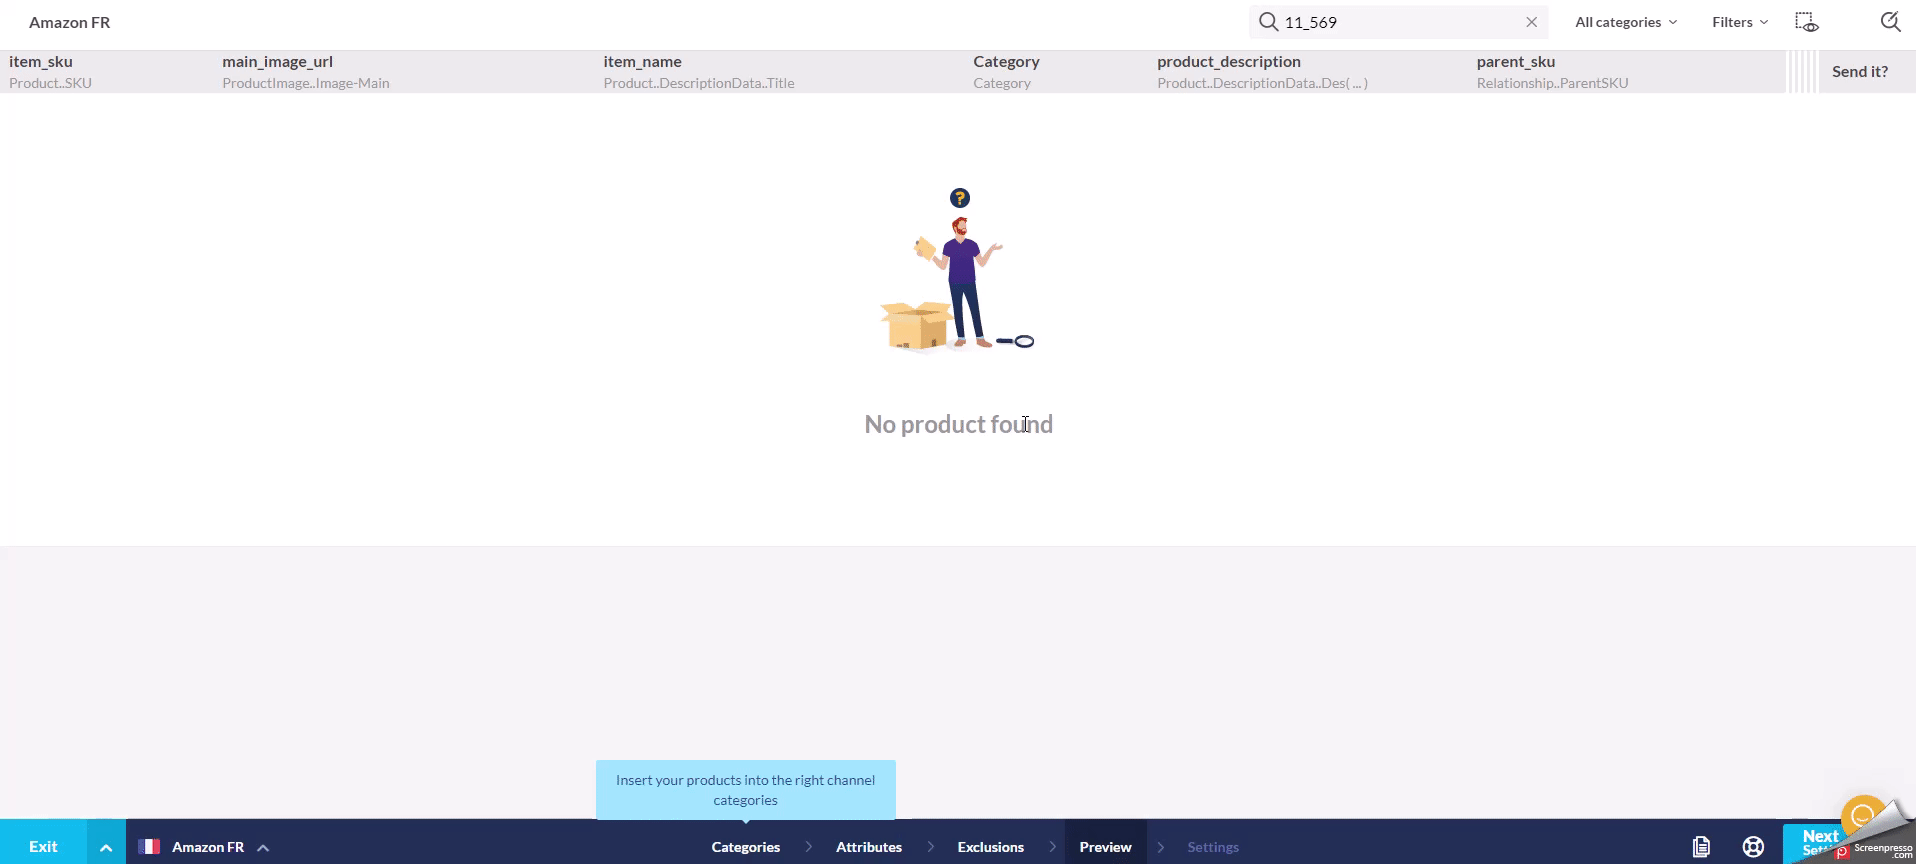Click the Exit button

click(x=43, y=846)
